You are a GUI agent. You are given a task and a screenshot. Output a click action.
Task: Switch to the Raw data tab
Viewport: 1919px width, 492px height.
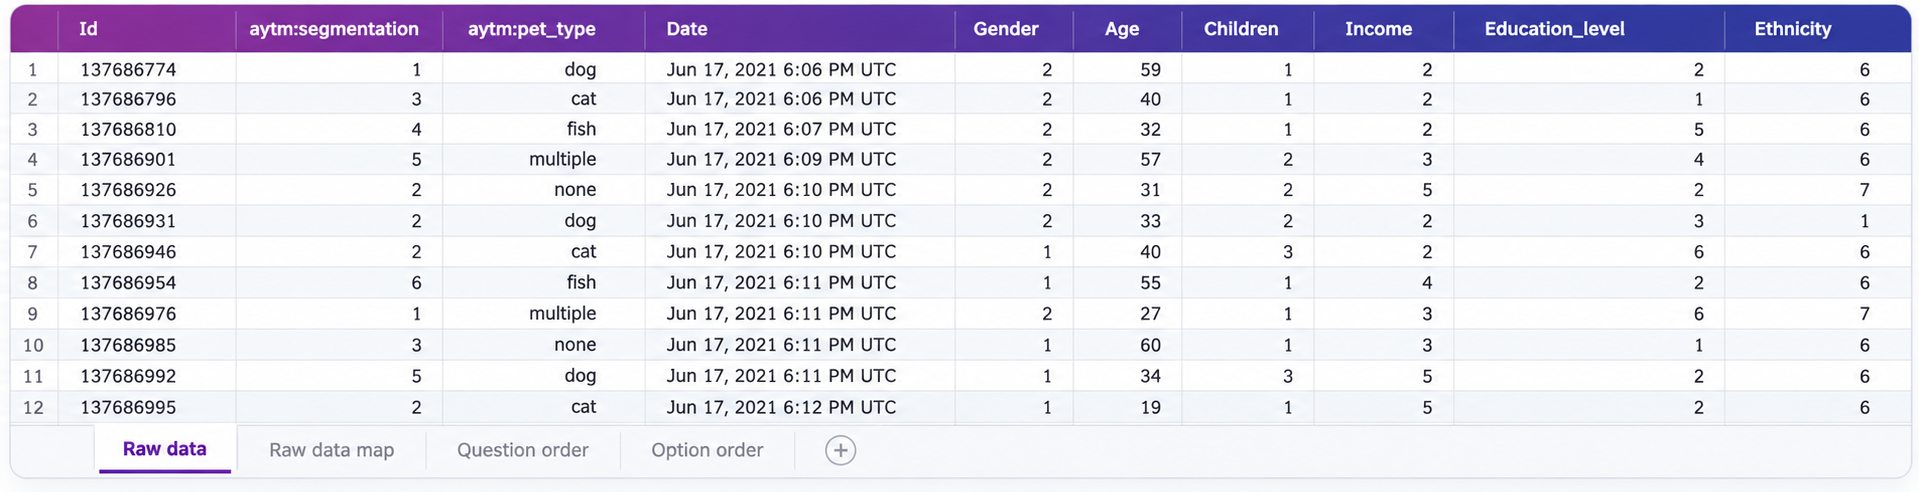click(165, 449)
